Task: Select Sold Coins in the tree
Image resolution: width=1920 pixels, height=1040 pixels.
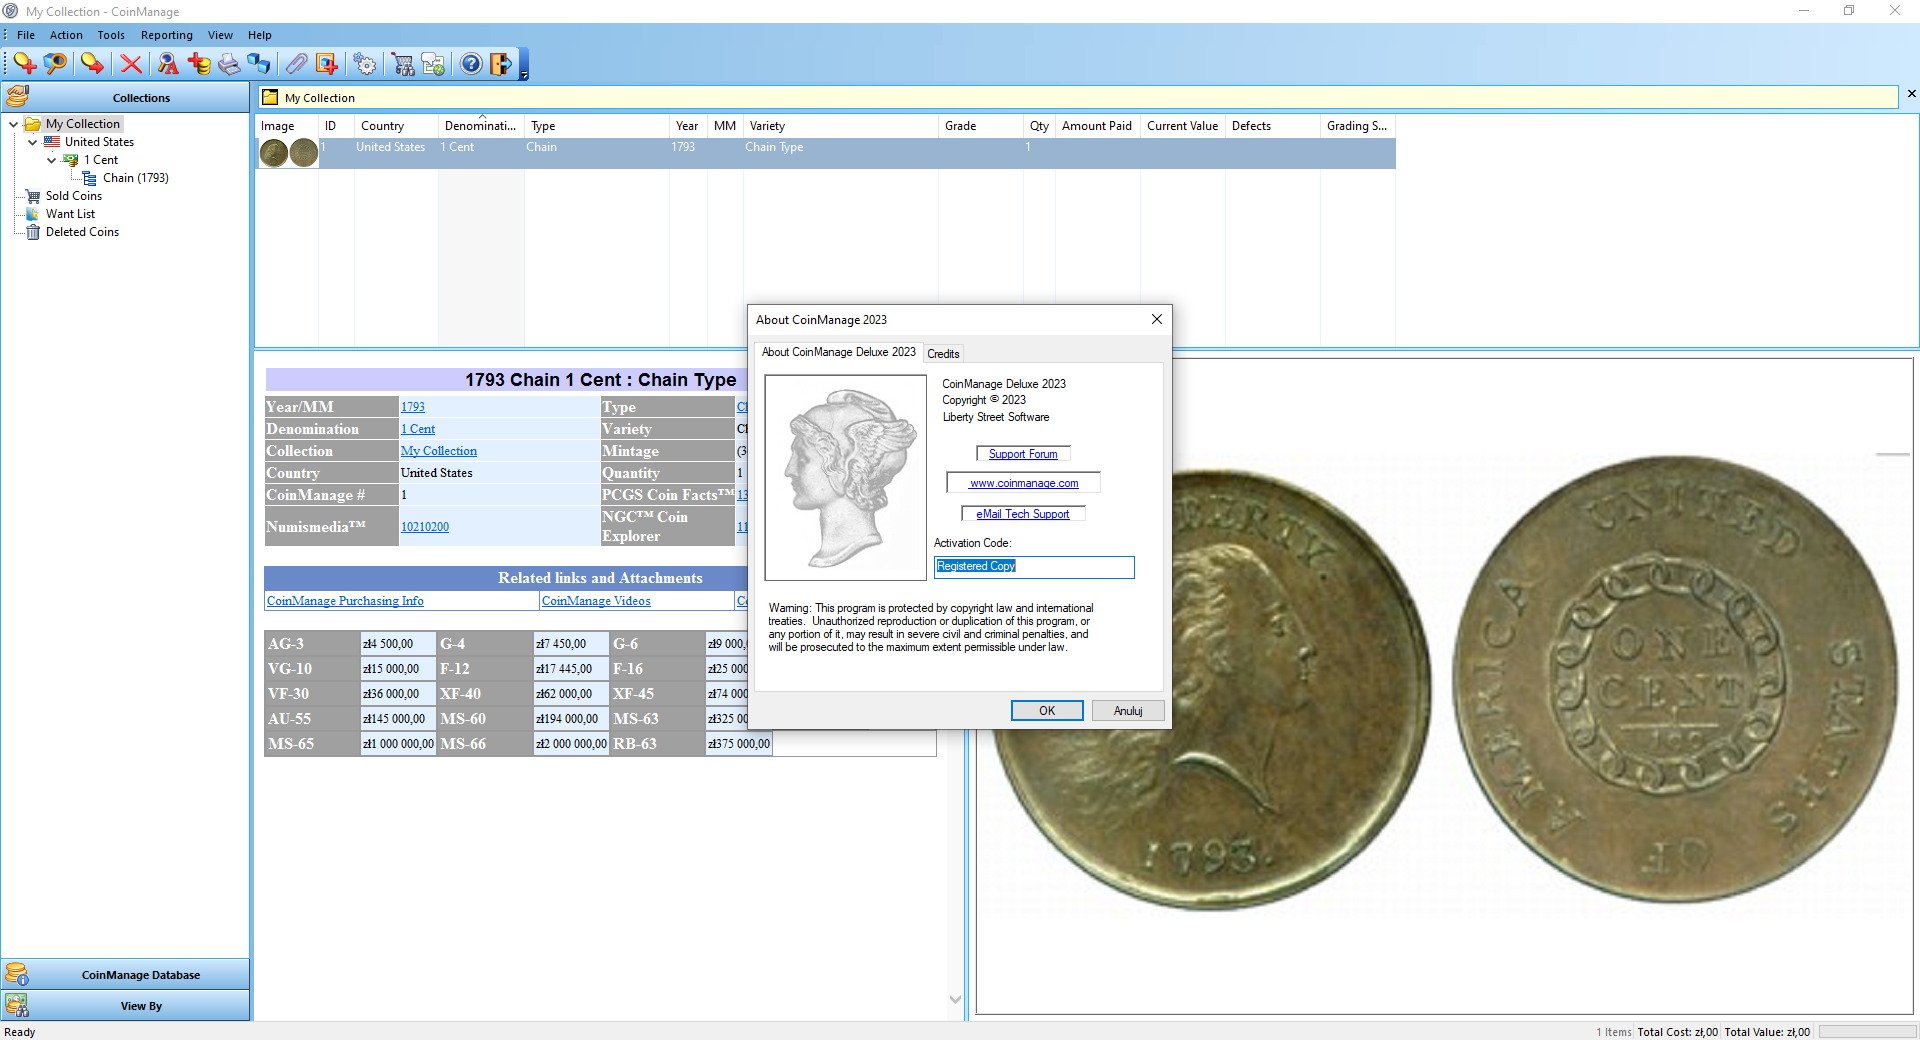Action: [74, 196]
